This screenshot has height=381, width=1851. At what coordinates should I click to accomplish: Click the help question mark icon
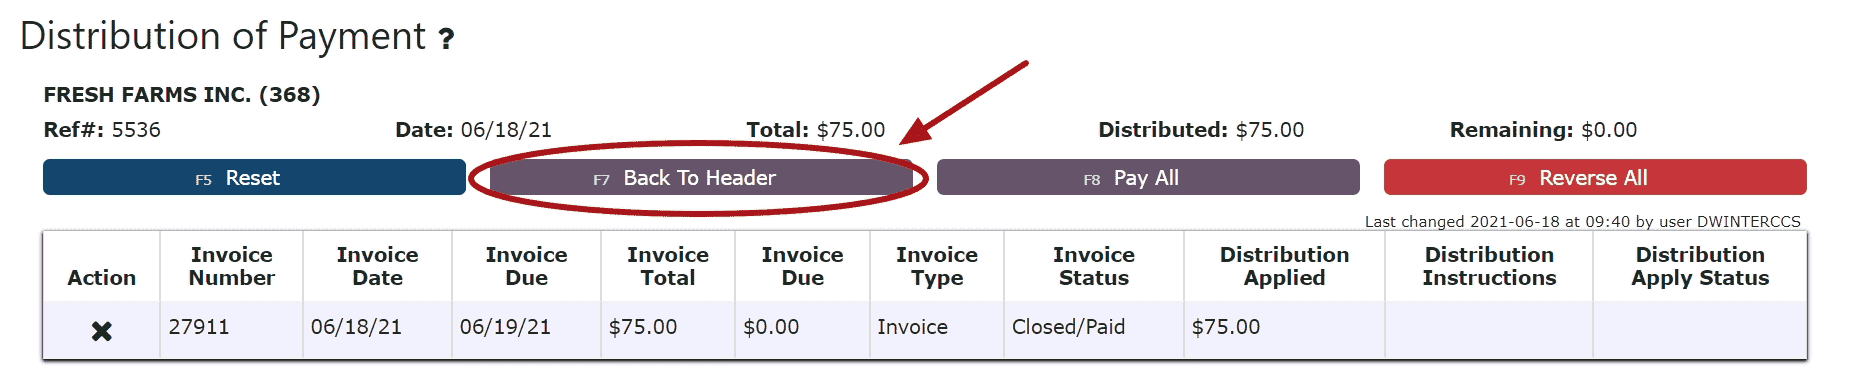click(x=447, y=39)
